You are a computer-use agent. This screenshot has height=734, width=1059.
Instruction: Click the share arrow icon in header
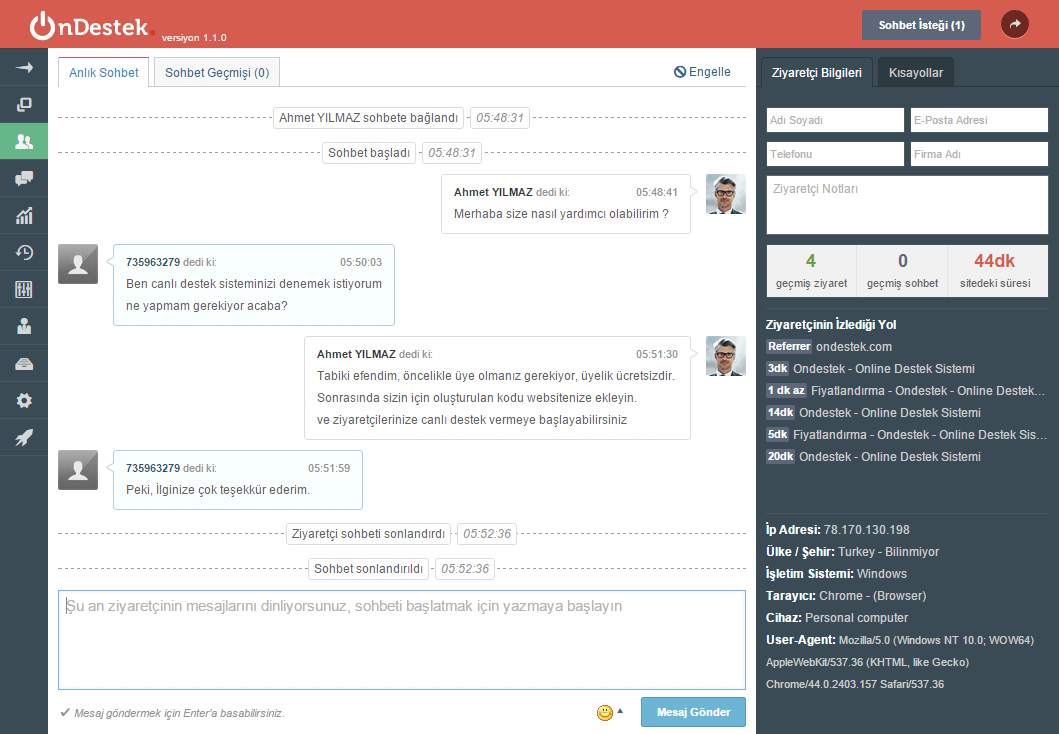(x=1015, y=24)
